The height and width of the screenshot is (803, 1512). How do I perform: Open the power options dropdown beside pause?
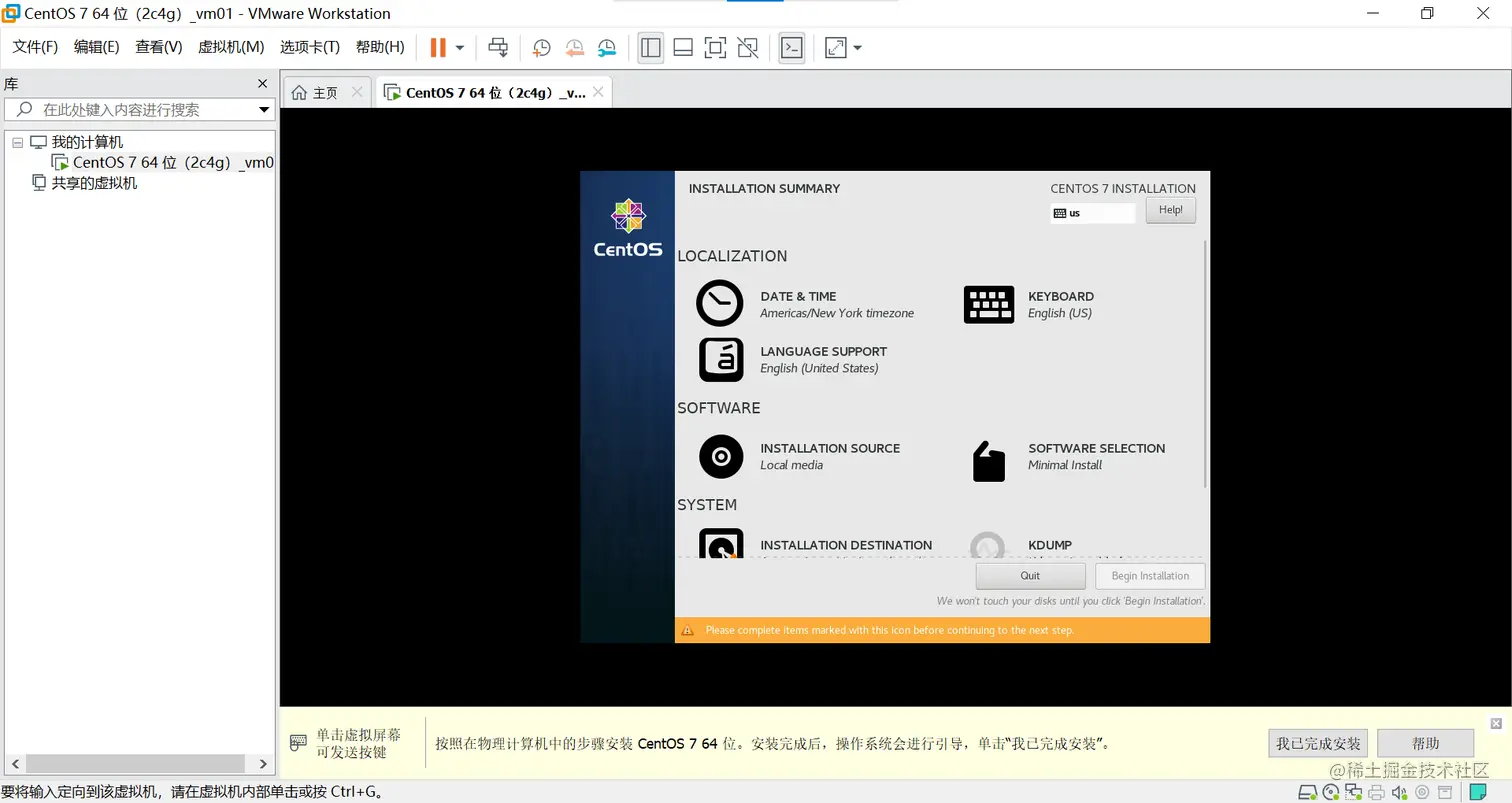pyautogui.click(x=460, y=47)
